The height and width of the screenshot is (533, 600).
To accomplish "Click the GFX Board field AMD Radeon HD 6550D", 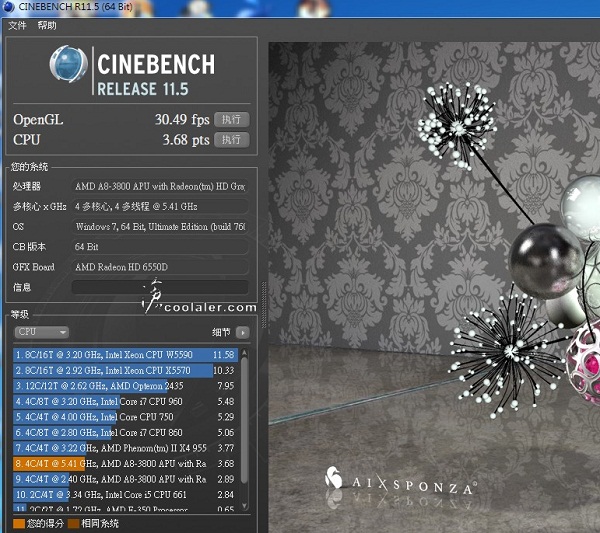I will pos(160,267).
